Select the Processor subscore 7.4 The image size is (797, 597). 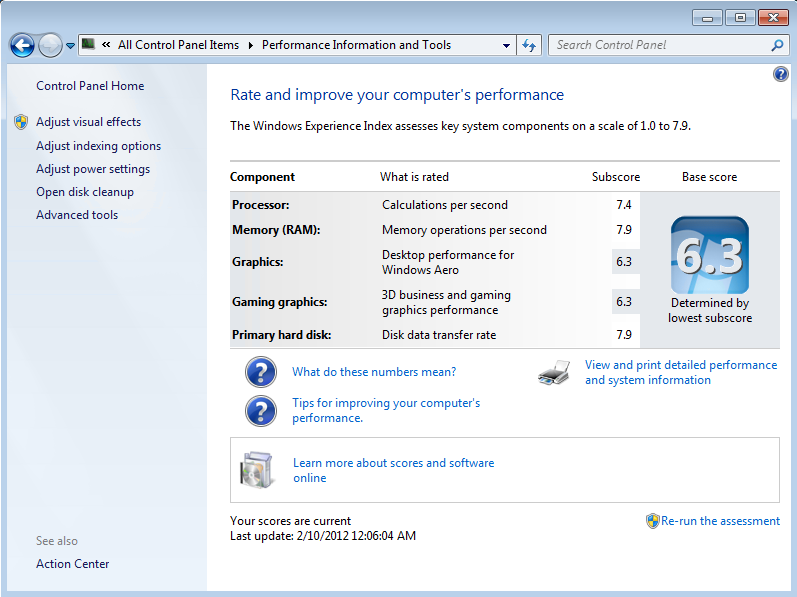pyautogui.click(x=624, y=205)
